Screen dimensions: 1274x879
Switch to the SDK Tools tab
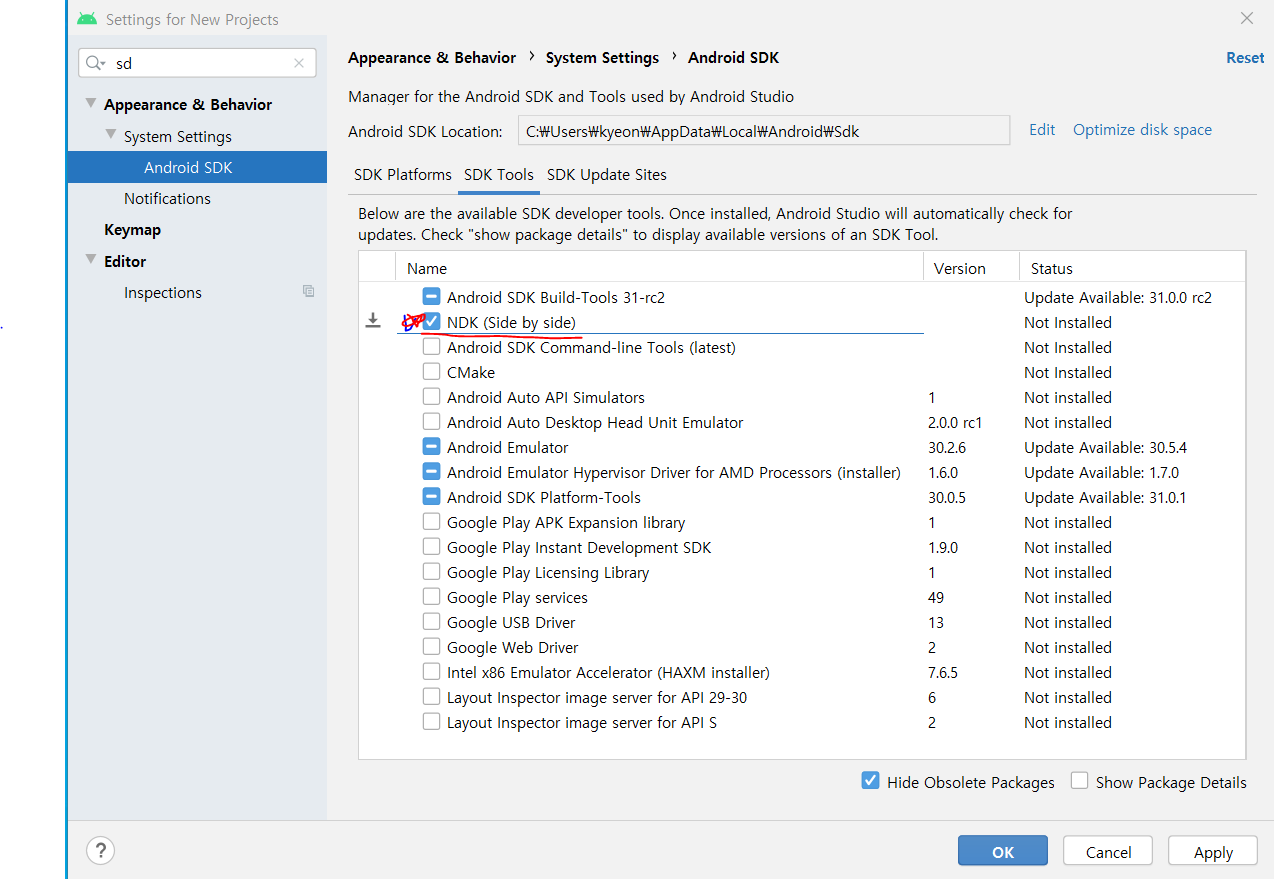click(499, 174)
